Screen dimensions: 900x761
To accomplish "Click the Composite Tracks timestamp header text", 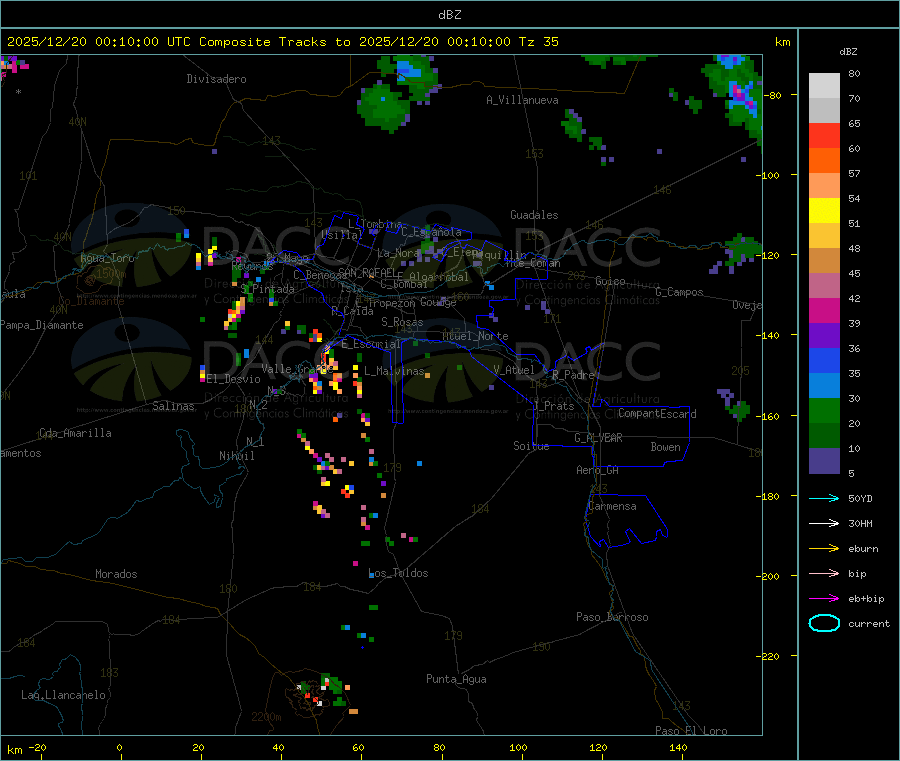I will 282,42.
